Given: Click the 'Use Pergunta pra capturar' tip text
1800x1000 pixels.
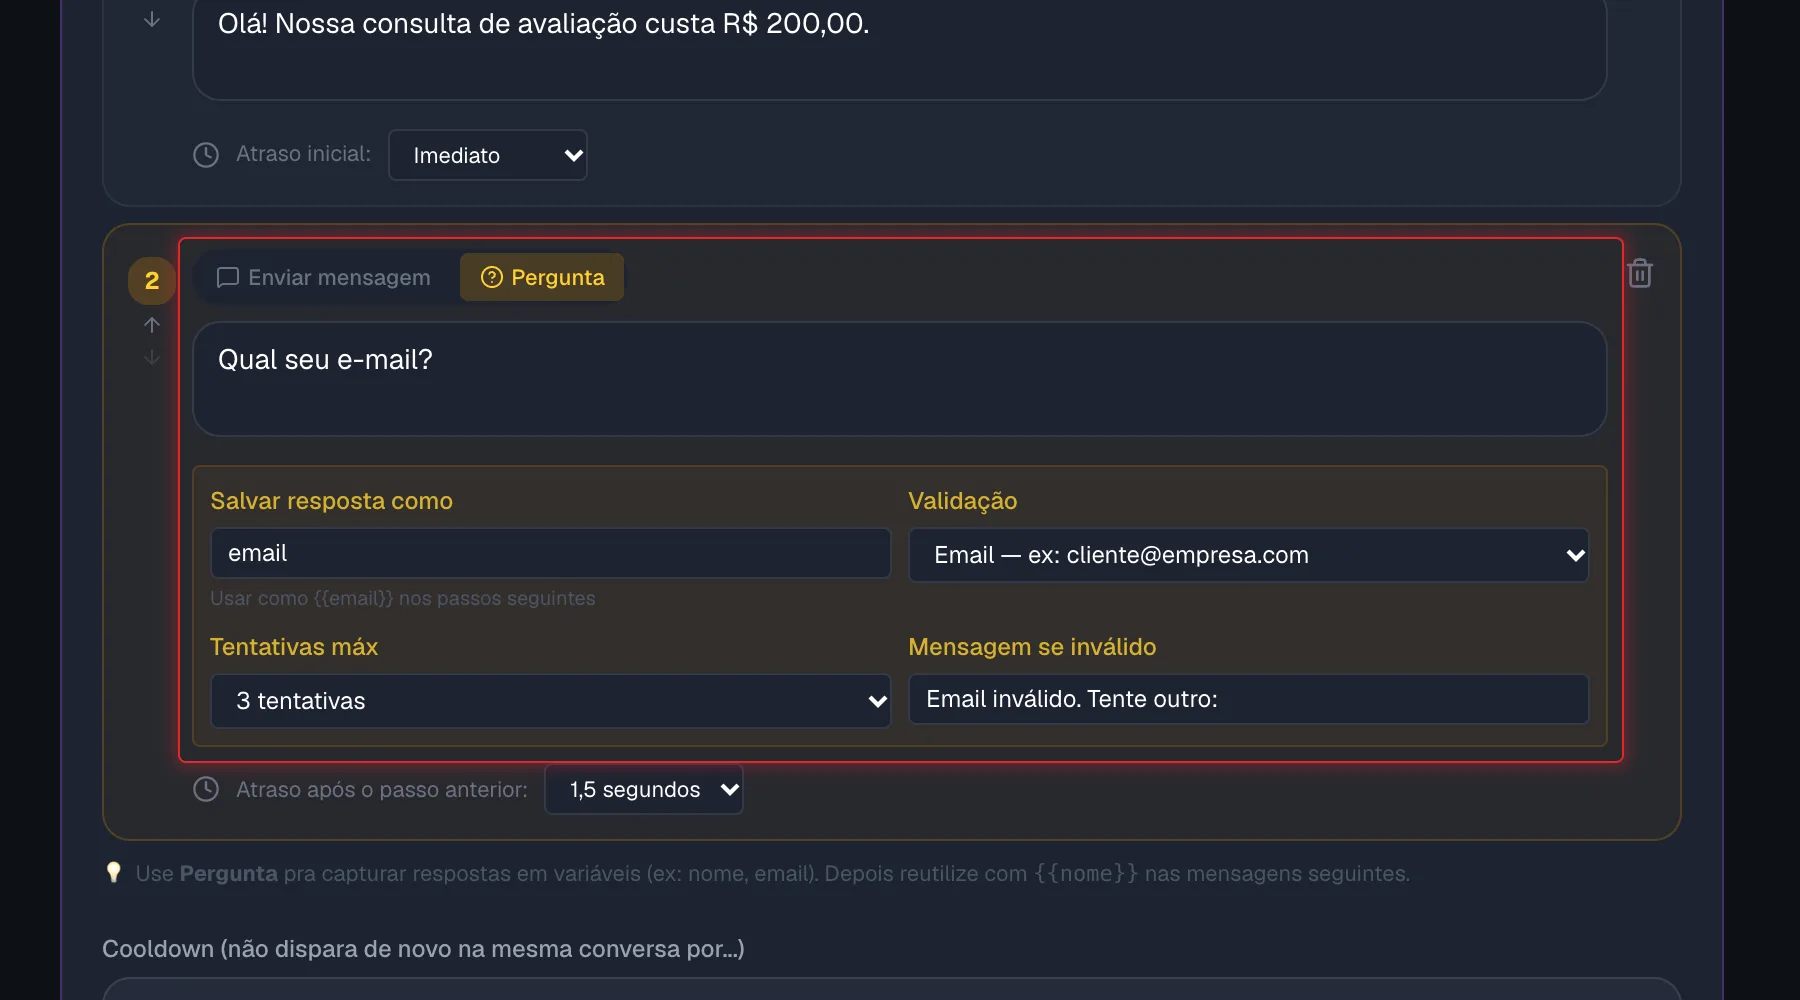Looking at the screenshot, I should pyautogui.click(x=773, y=873).
